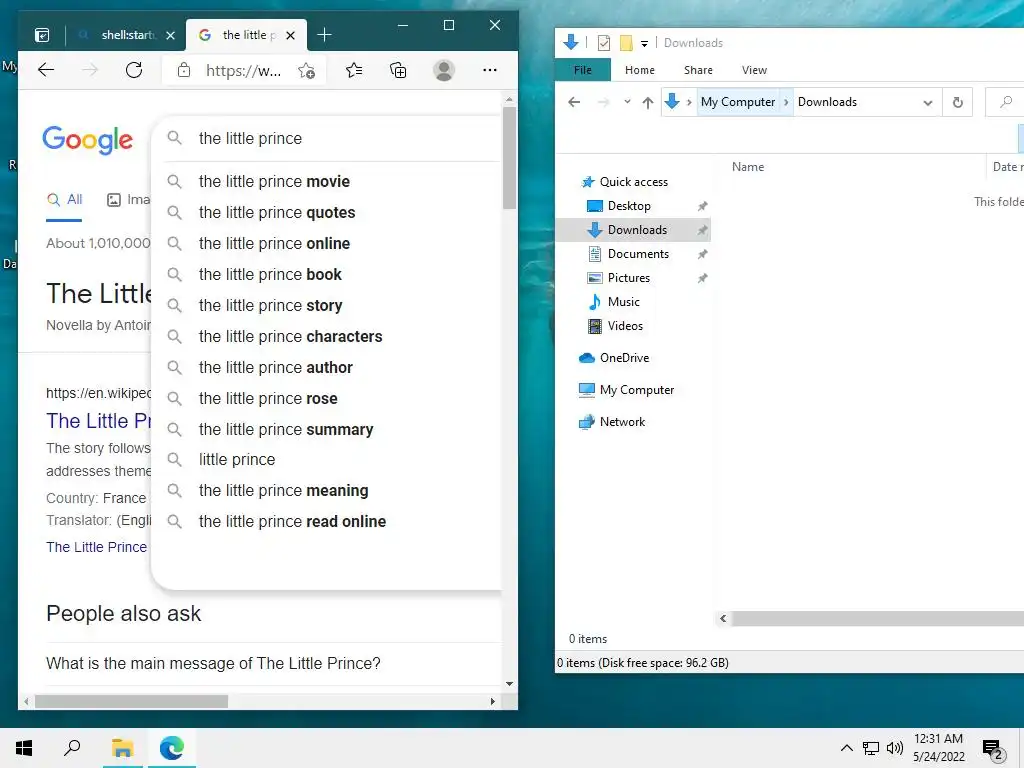Click the Edge page horizontal scrollbar thumb
1024x768 pixels.
tap(131, 701)
